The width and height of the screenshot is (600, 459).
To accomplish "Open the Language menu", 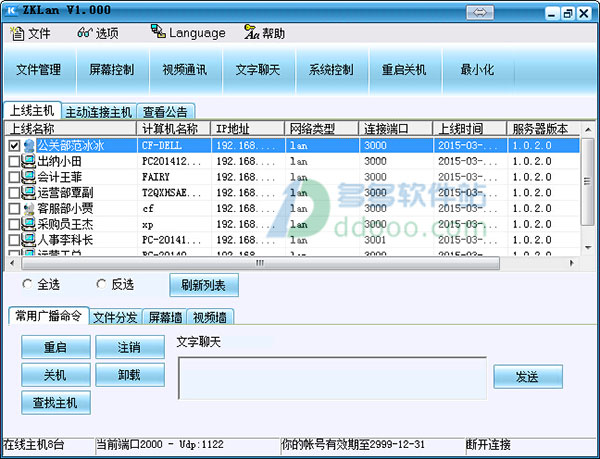I will pyautogui.click(x=188, y=33).
